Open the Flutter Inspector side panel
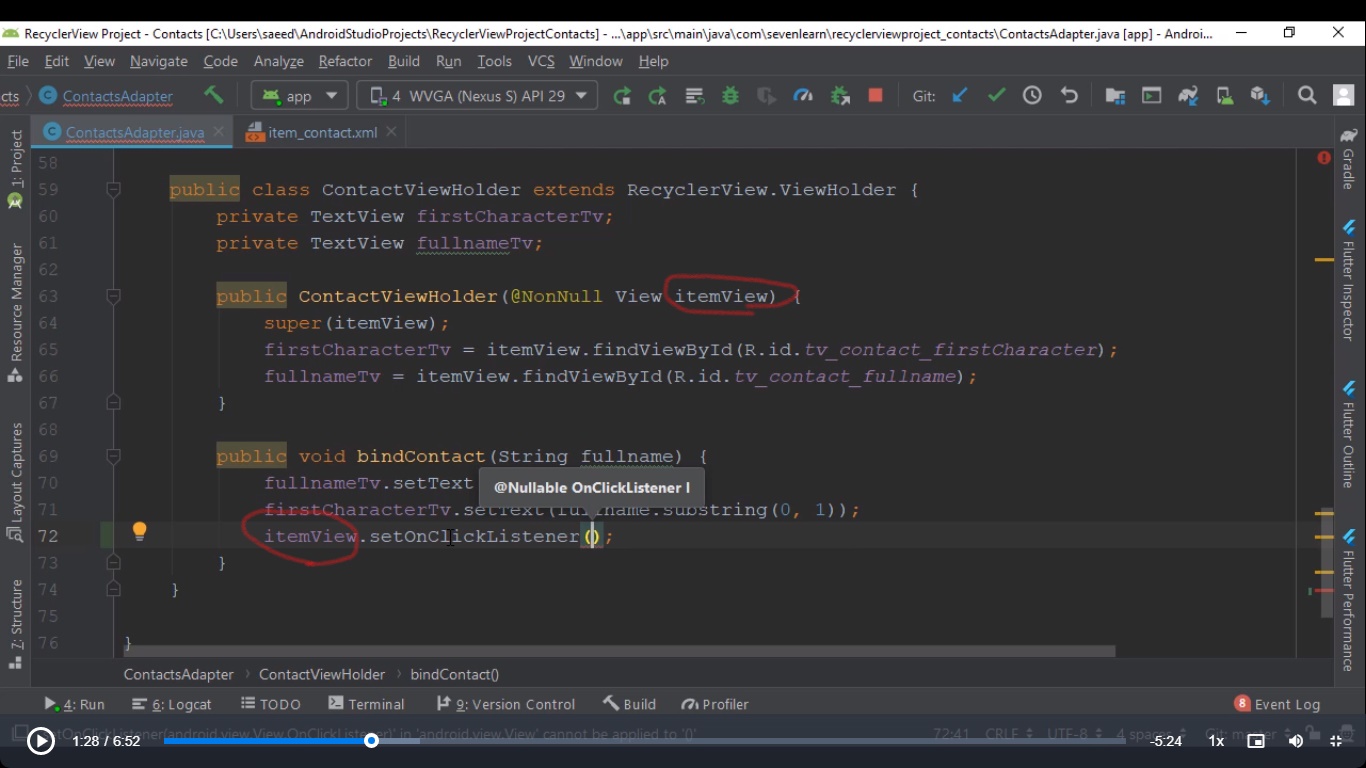 pyautogui.click(x=1348, y=283)
